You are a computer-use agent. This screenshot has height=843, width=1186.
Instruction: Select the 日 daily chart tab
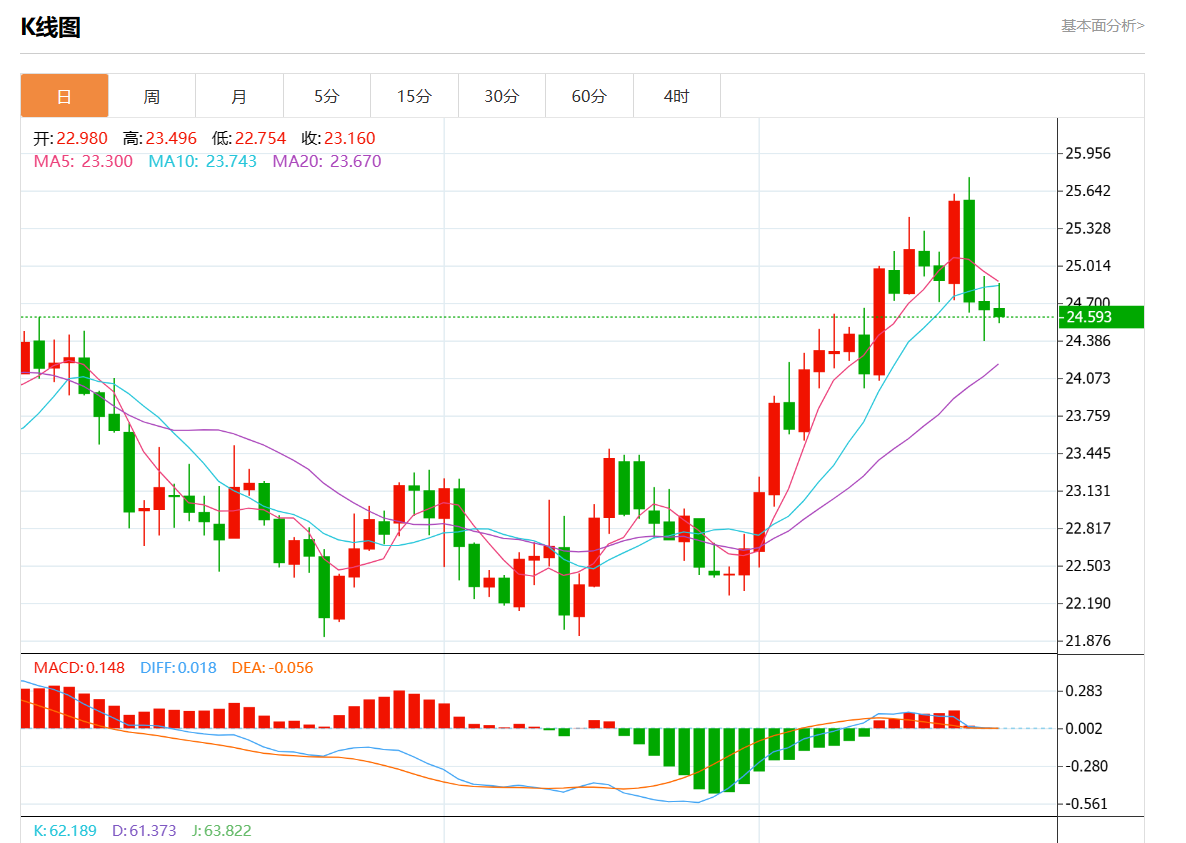click(64, 96)
